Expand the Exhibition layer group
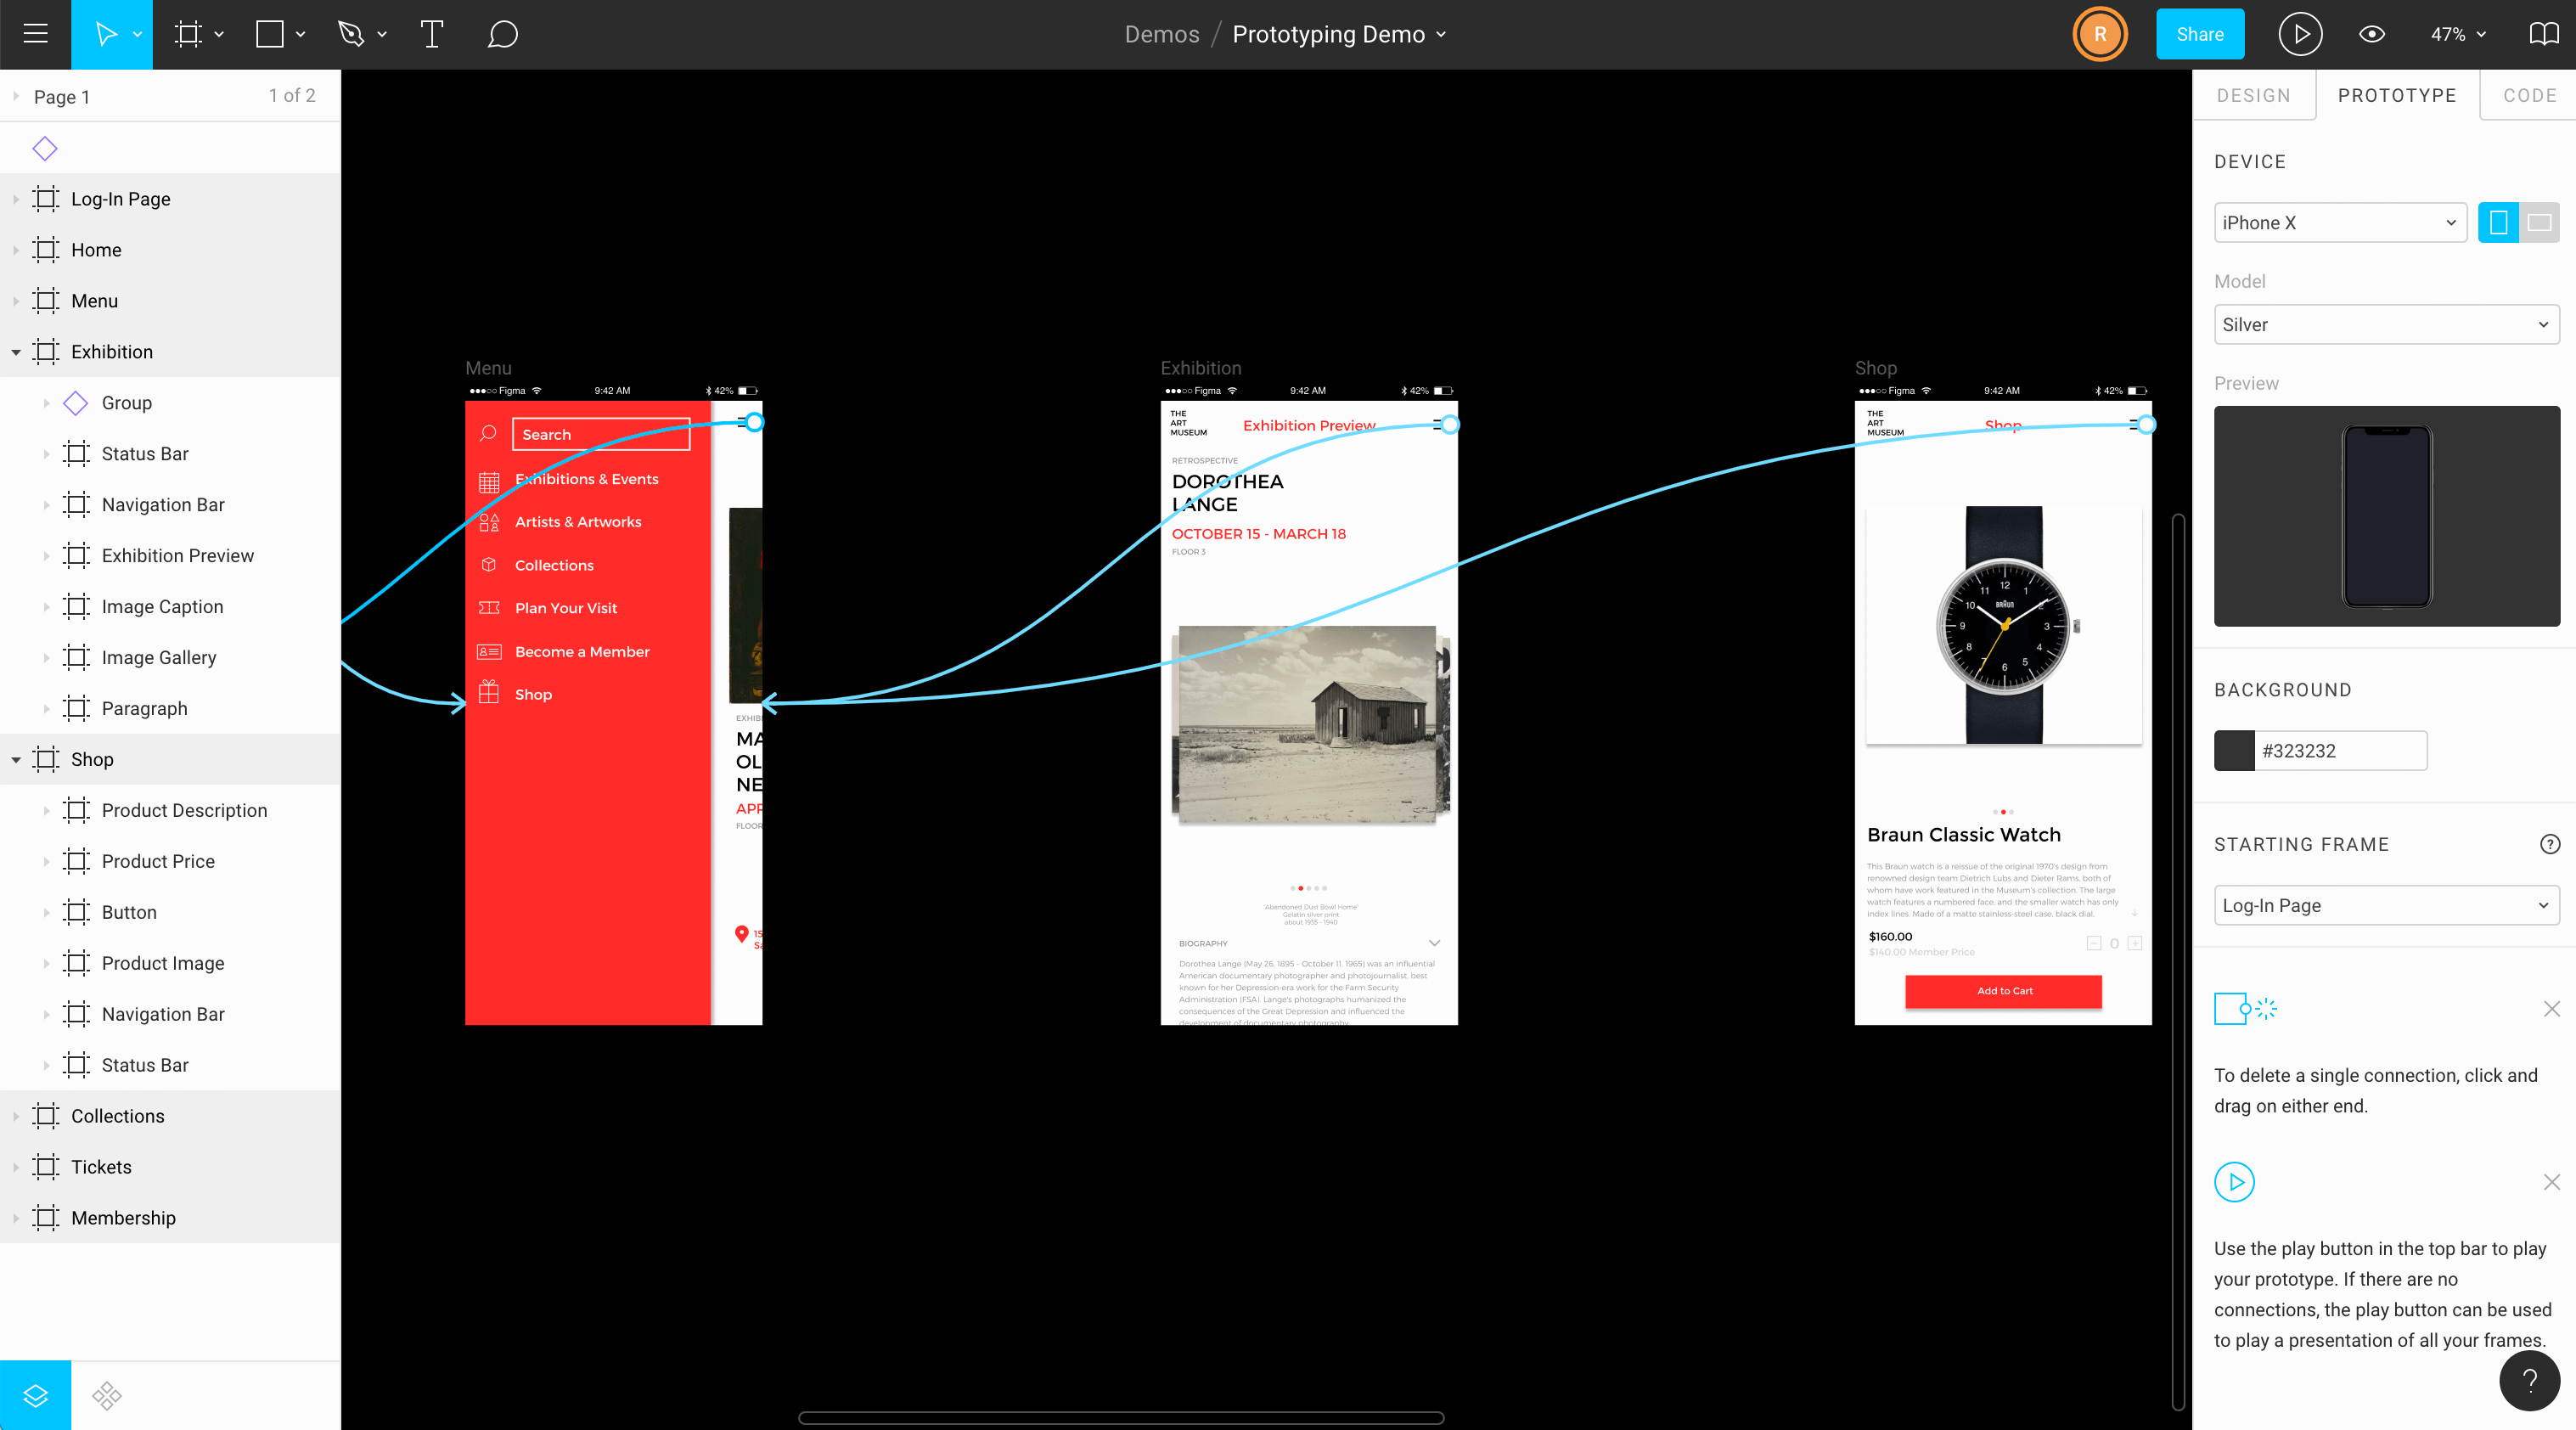 (14, 352)
